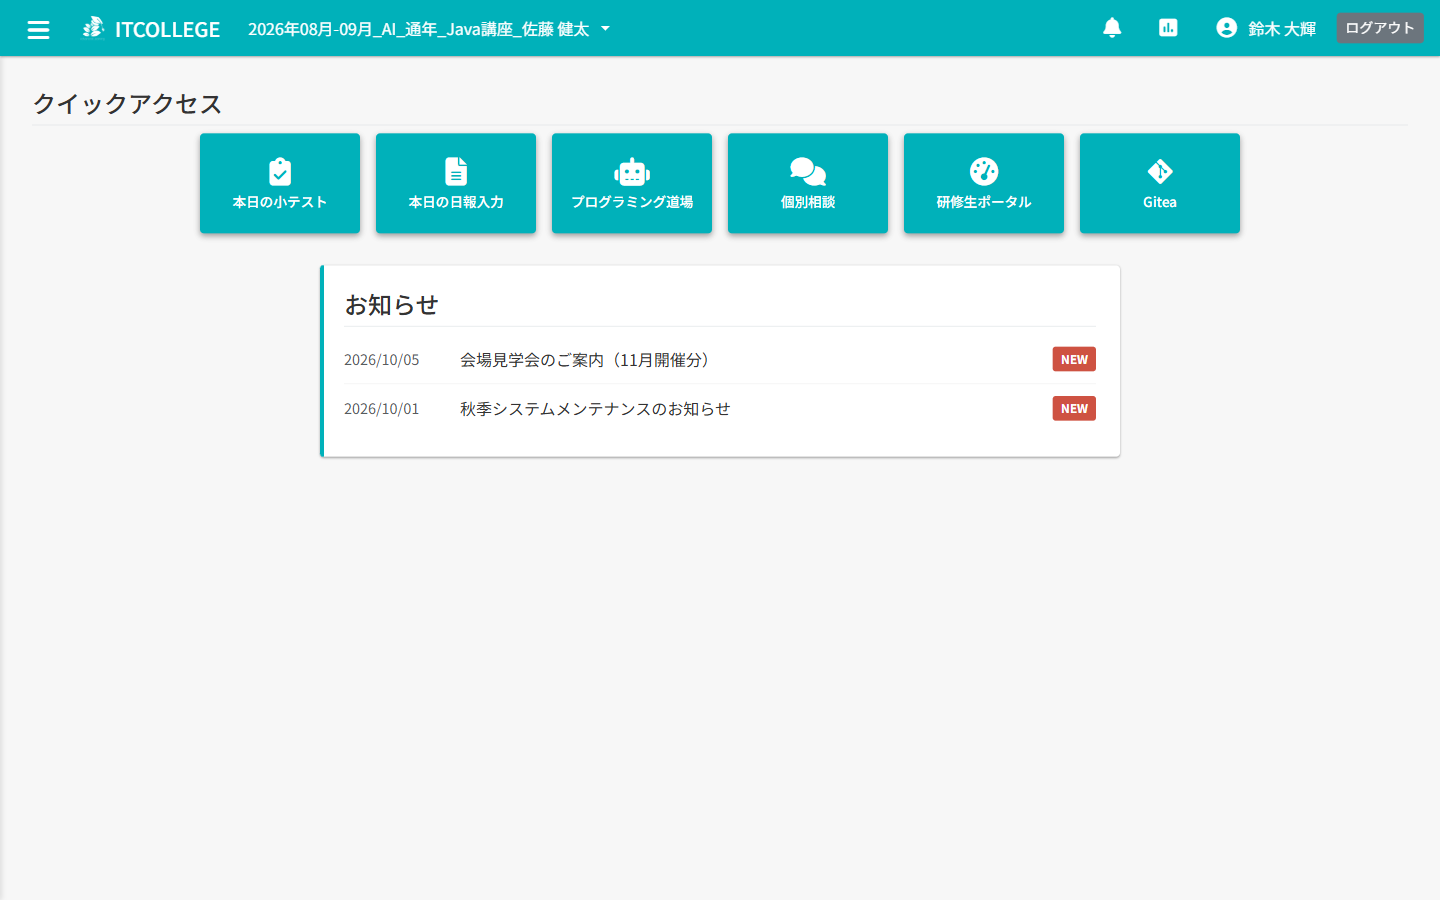Click the プログラミング道場 card label
Viewport: 1440px width, 900px height.
point(632,202)
